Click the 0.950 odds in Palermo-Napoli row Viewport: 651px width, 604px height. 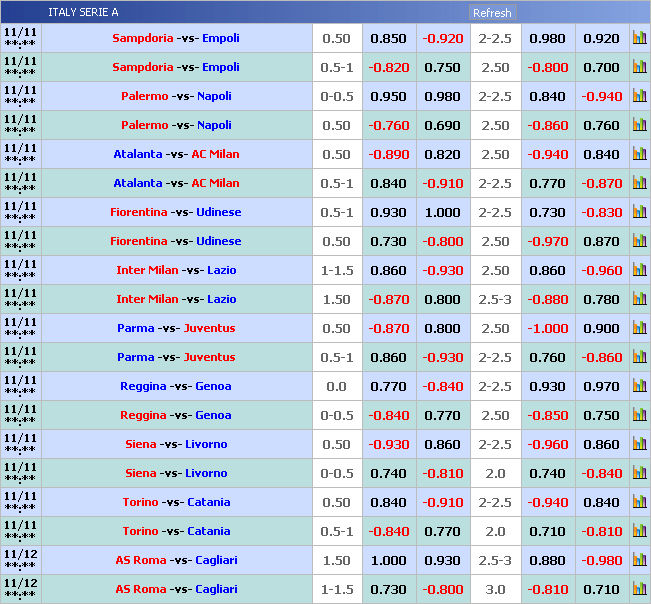click(x=388, y=97)
